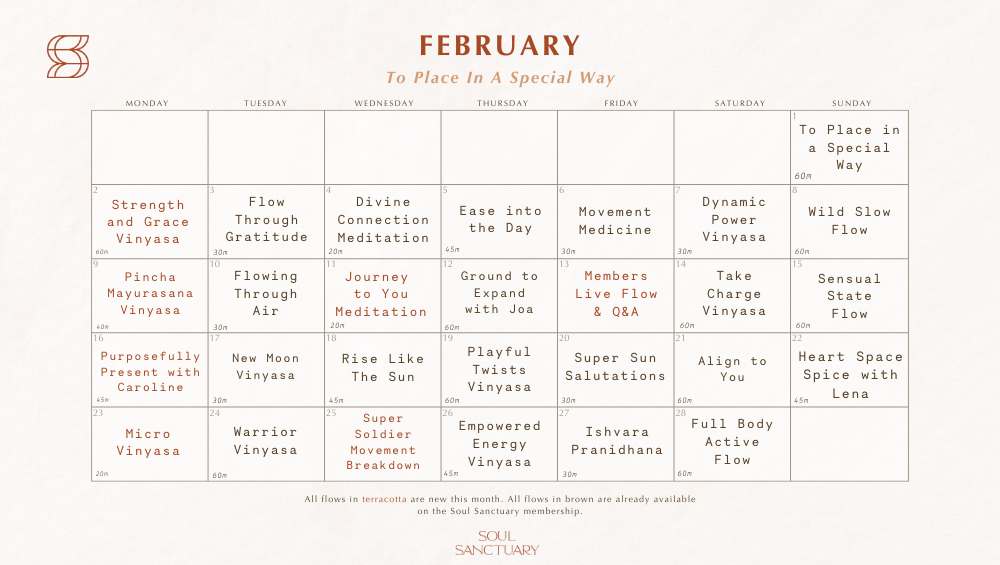The height and width of the screenshot is (565, 1000).
Task: Open Ishvara Pranidhana on the 27th
Action: tap(616, 441)
